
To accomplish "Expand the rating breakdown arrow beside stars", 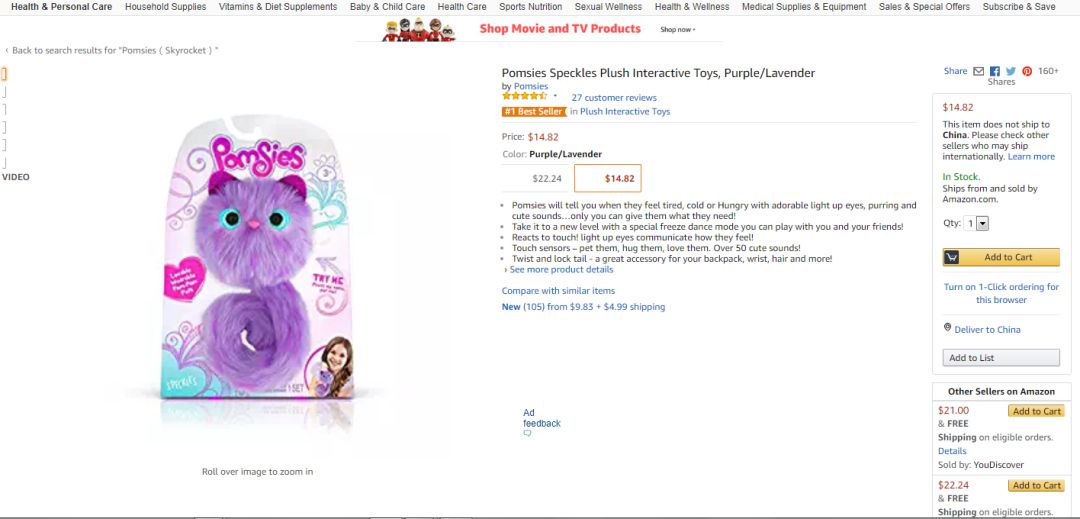I will pos(555,97).
